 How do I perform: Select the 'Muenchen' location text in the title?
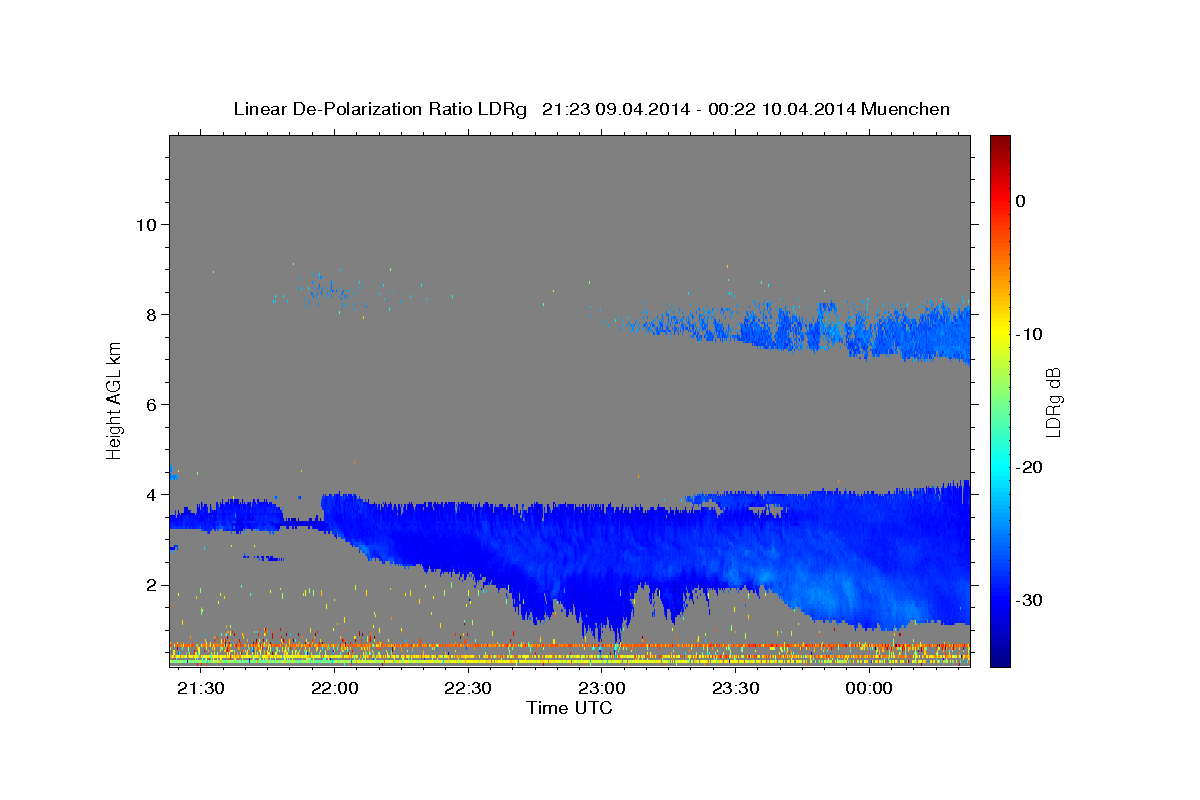(905, 109)
